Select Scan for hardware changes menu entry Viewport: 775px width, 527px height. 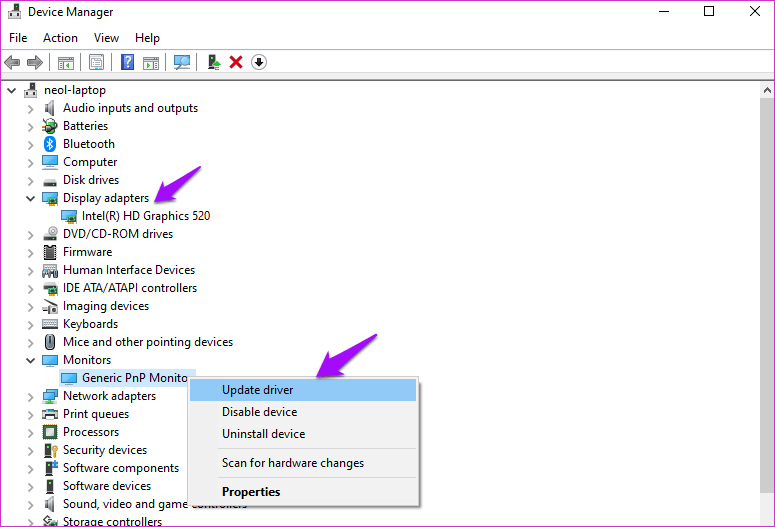pos(303,463)
